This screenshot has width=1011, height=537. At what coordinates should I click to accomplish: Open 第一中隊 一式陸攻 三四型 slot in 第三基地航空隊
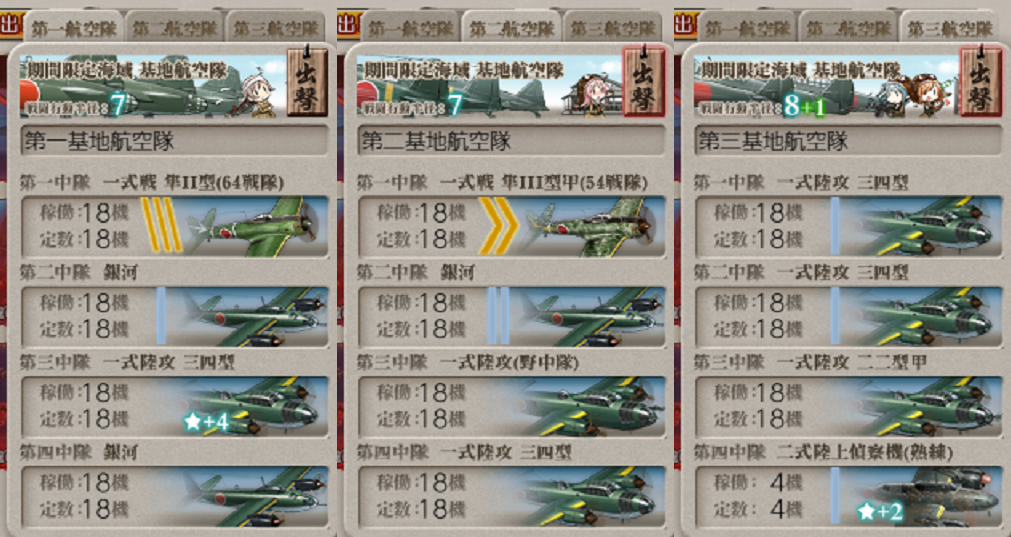pyautogui.click(x=848, y=227)
